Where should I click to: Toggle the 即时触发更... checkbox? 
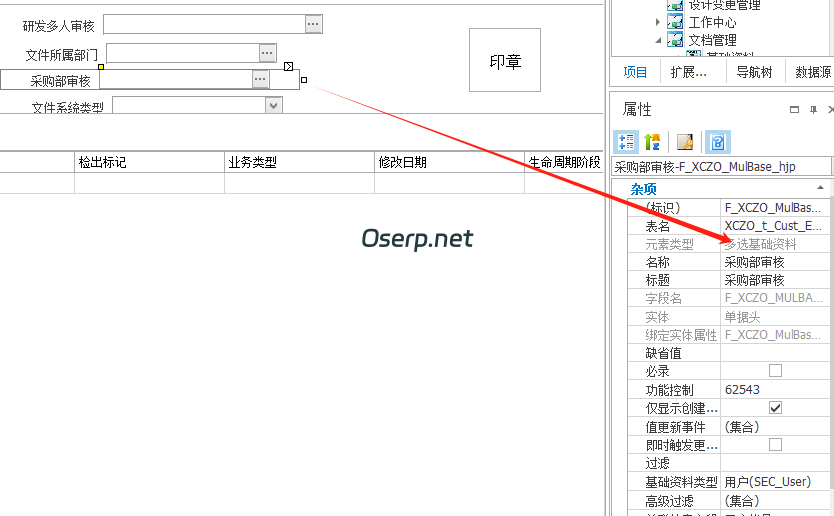[775, 444]
